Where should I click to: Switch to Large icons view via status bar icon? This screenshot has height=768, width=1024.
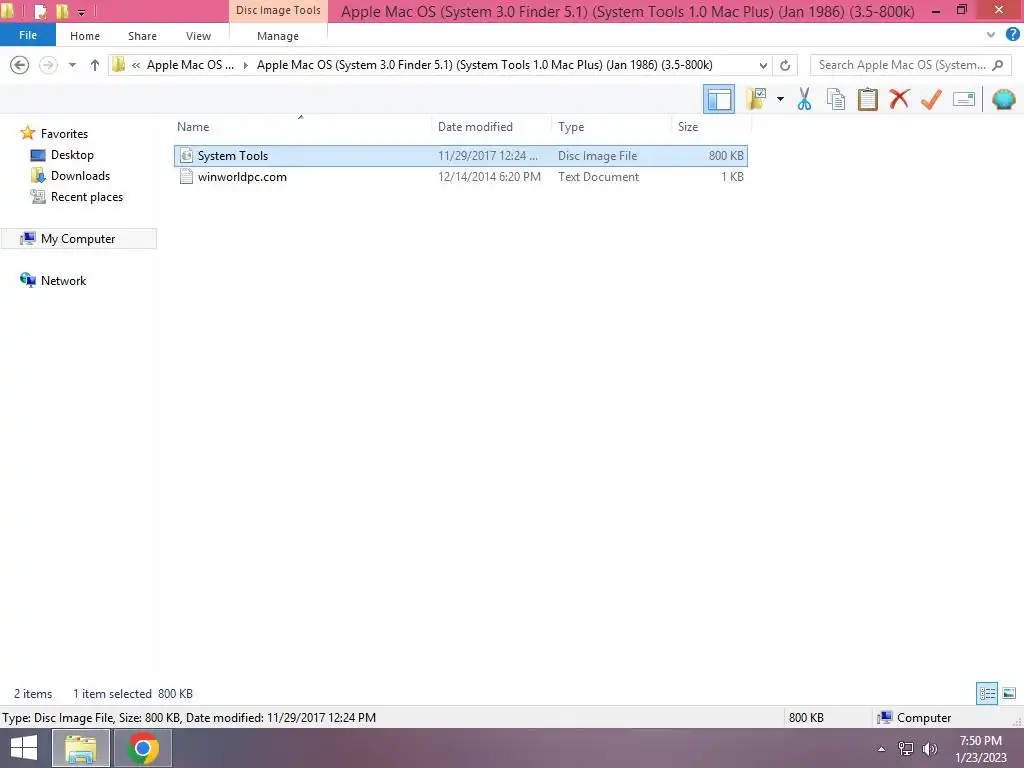[x=1009, y=693]
